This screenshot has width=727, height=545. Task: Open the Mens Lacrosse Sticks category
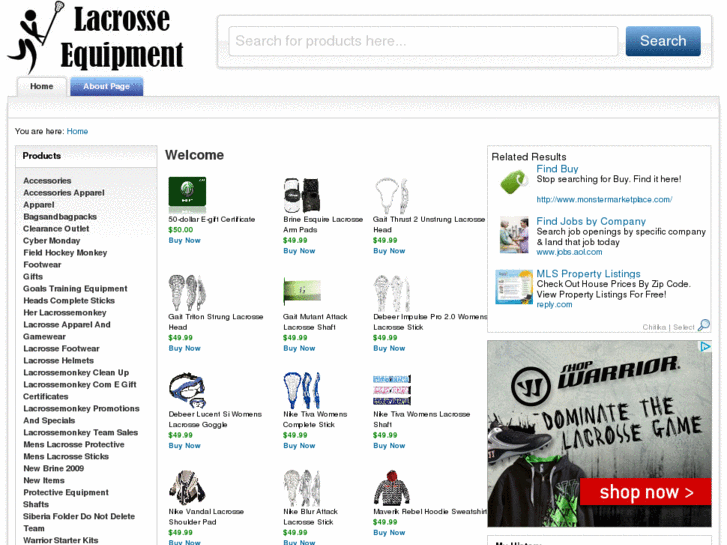pos(66,456)
